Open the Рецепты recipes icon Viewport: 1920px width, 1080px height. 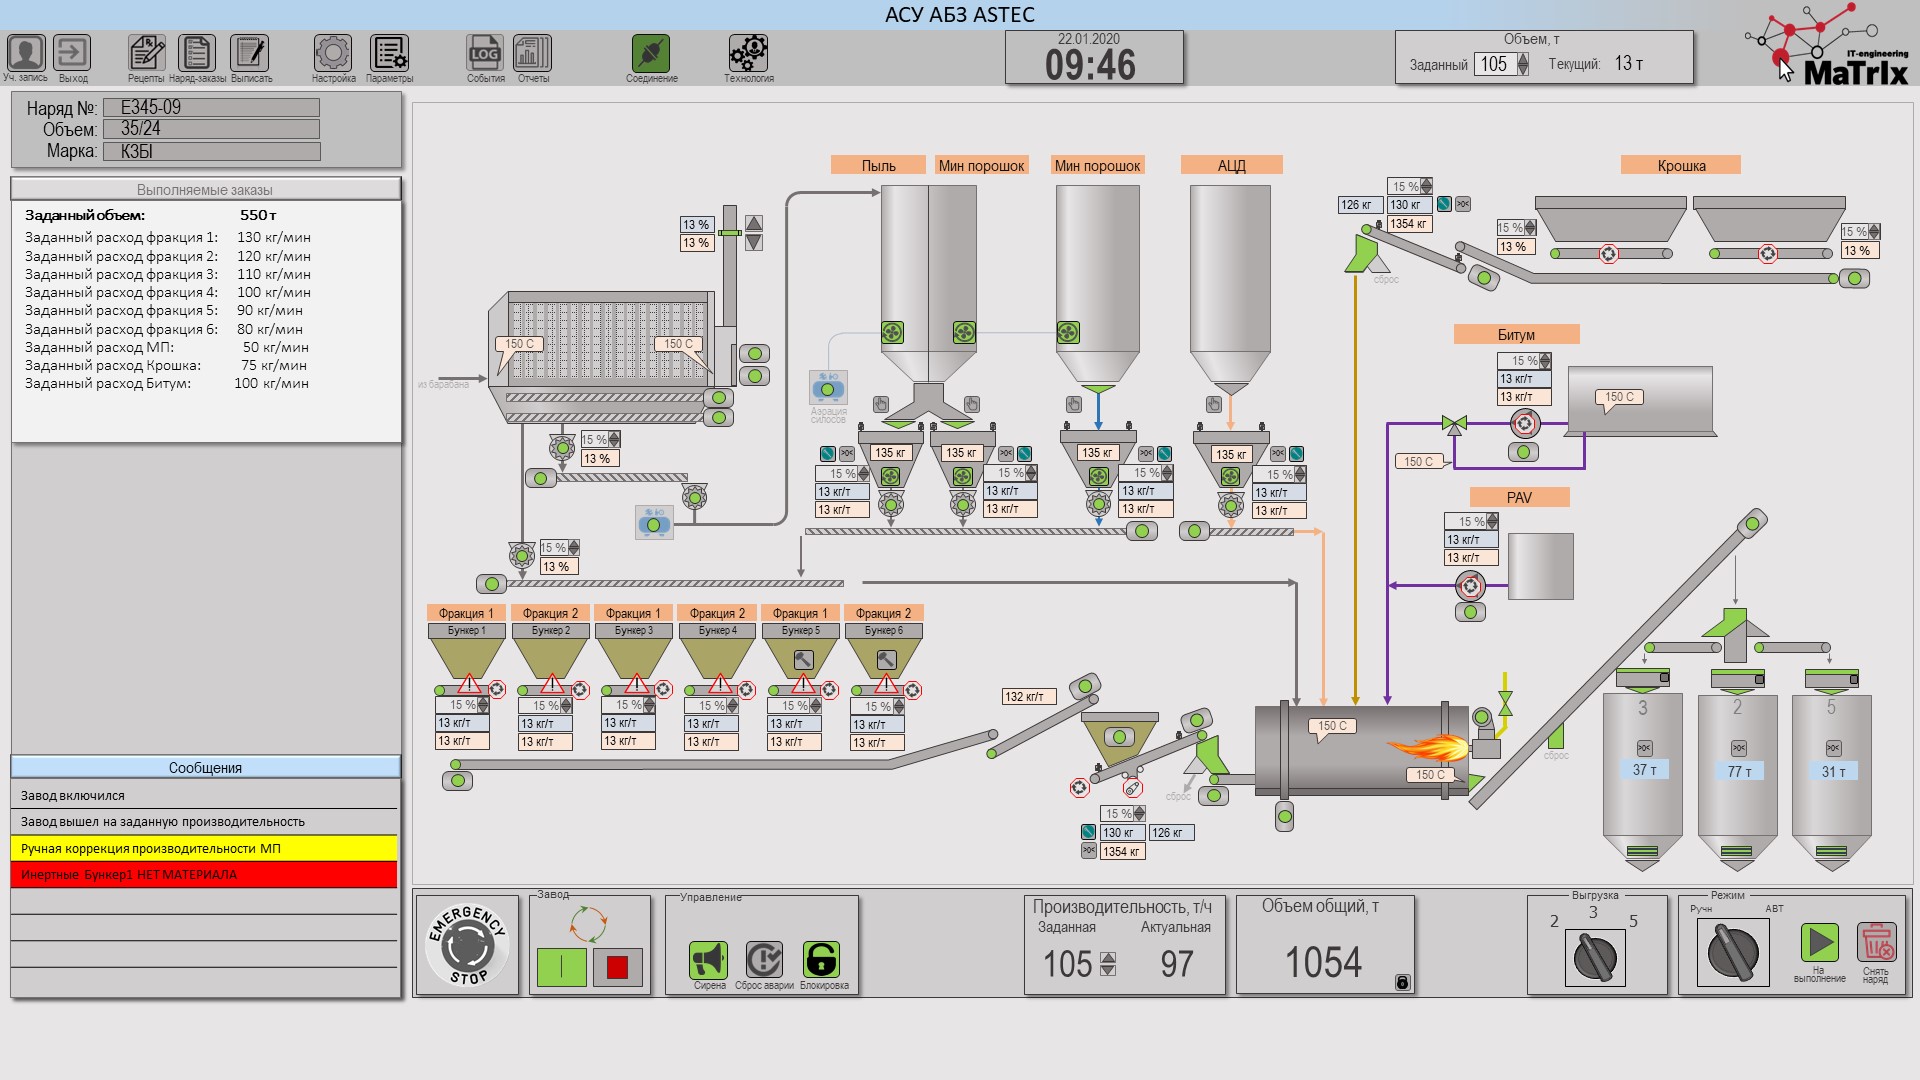pos(146,53)
